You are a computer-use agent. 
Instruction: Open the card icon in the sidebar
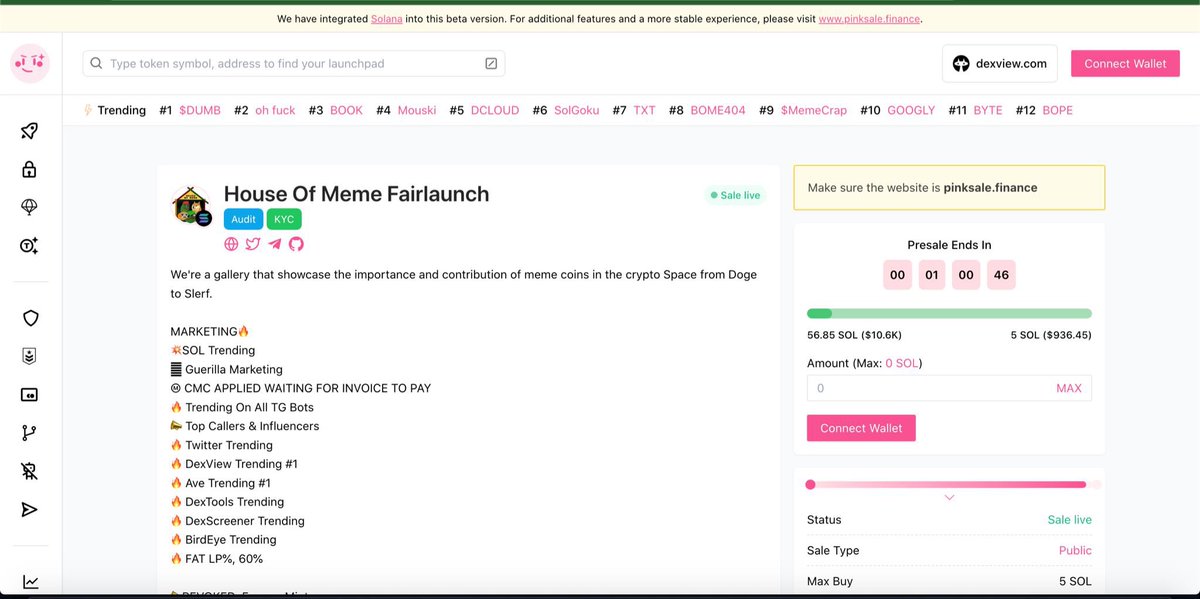29,395
